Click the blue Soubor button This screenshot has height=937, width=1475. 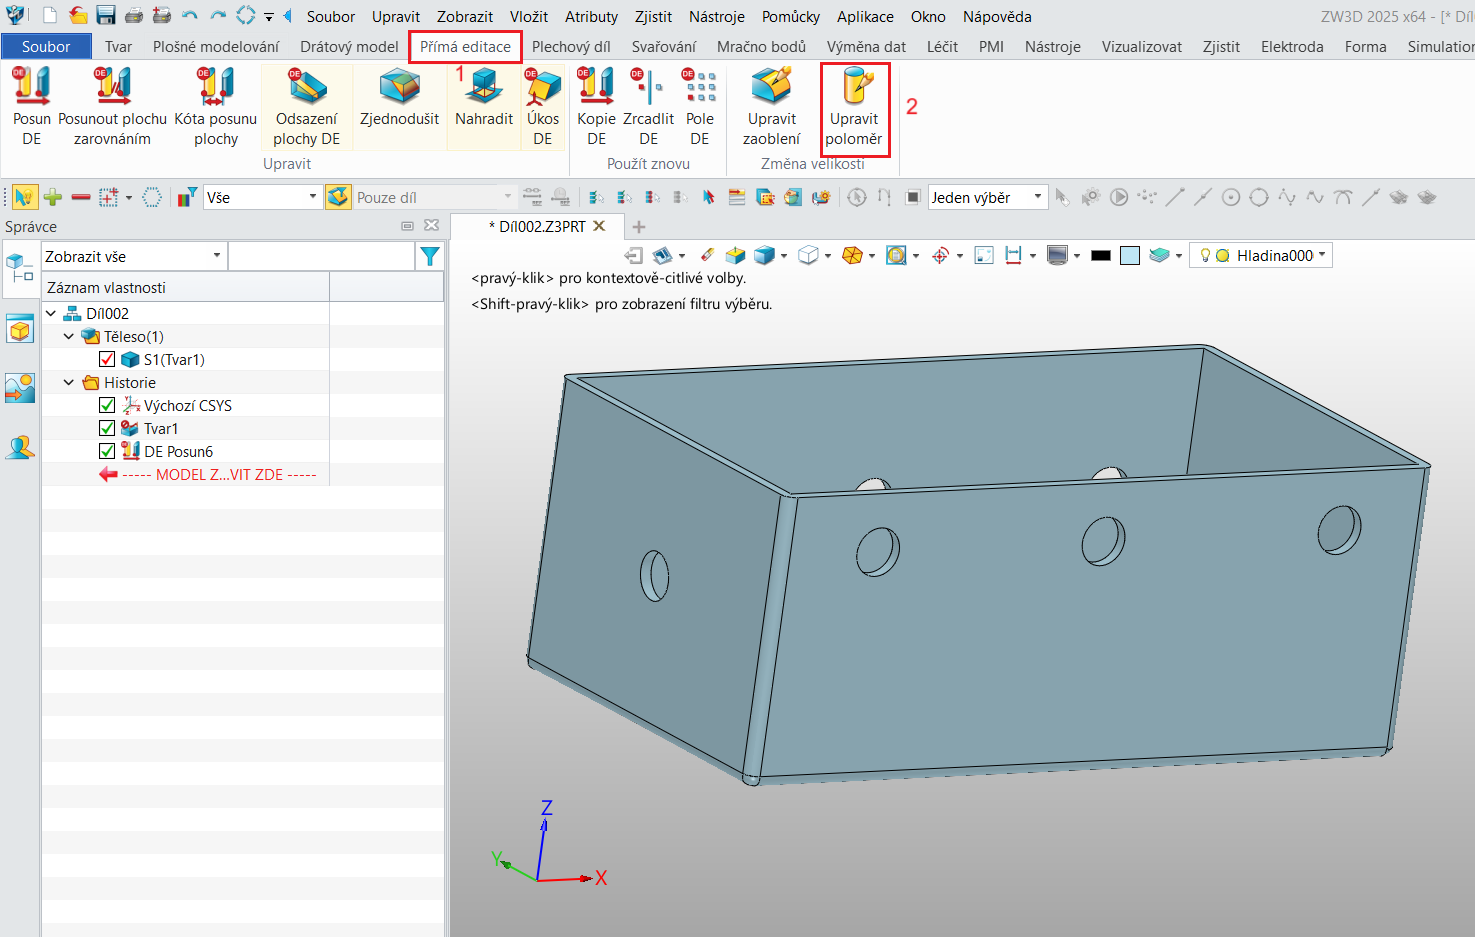(46, 46)
